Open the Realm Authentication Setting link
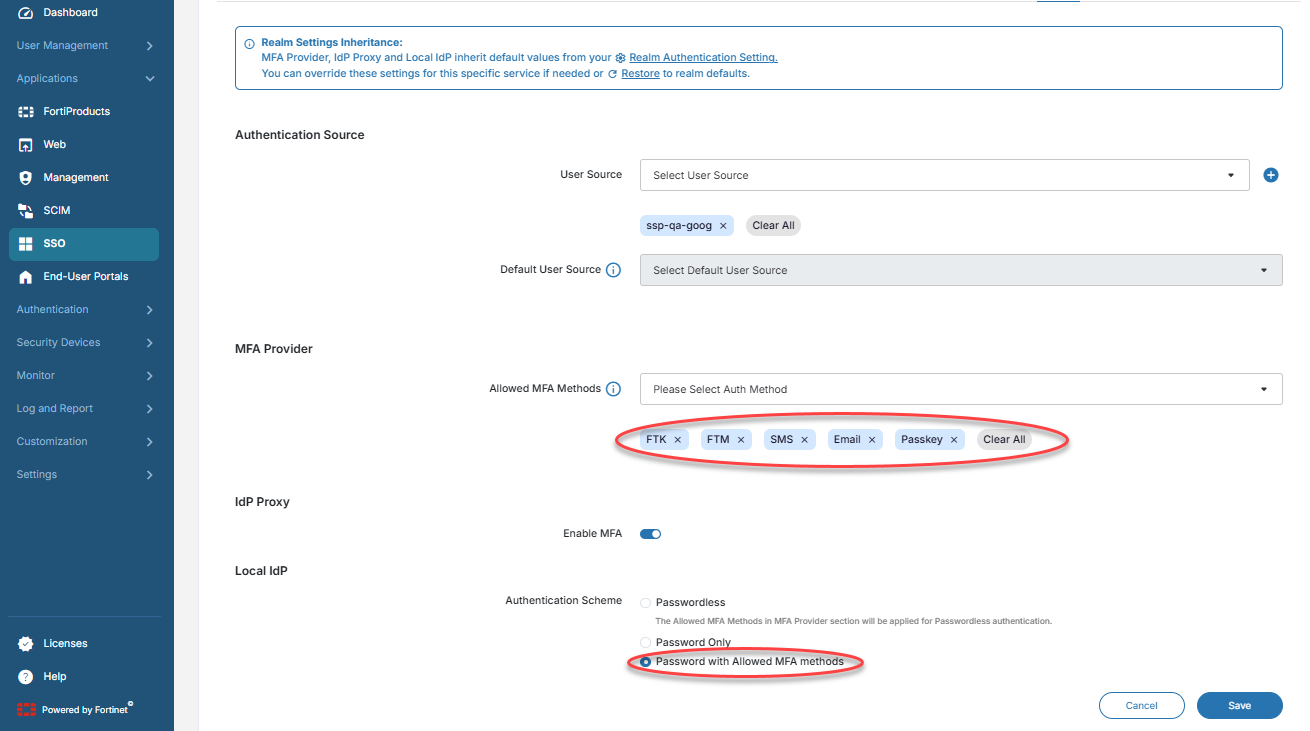 pyautogui.click(x=702, y=58)
